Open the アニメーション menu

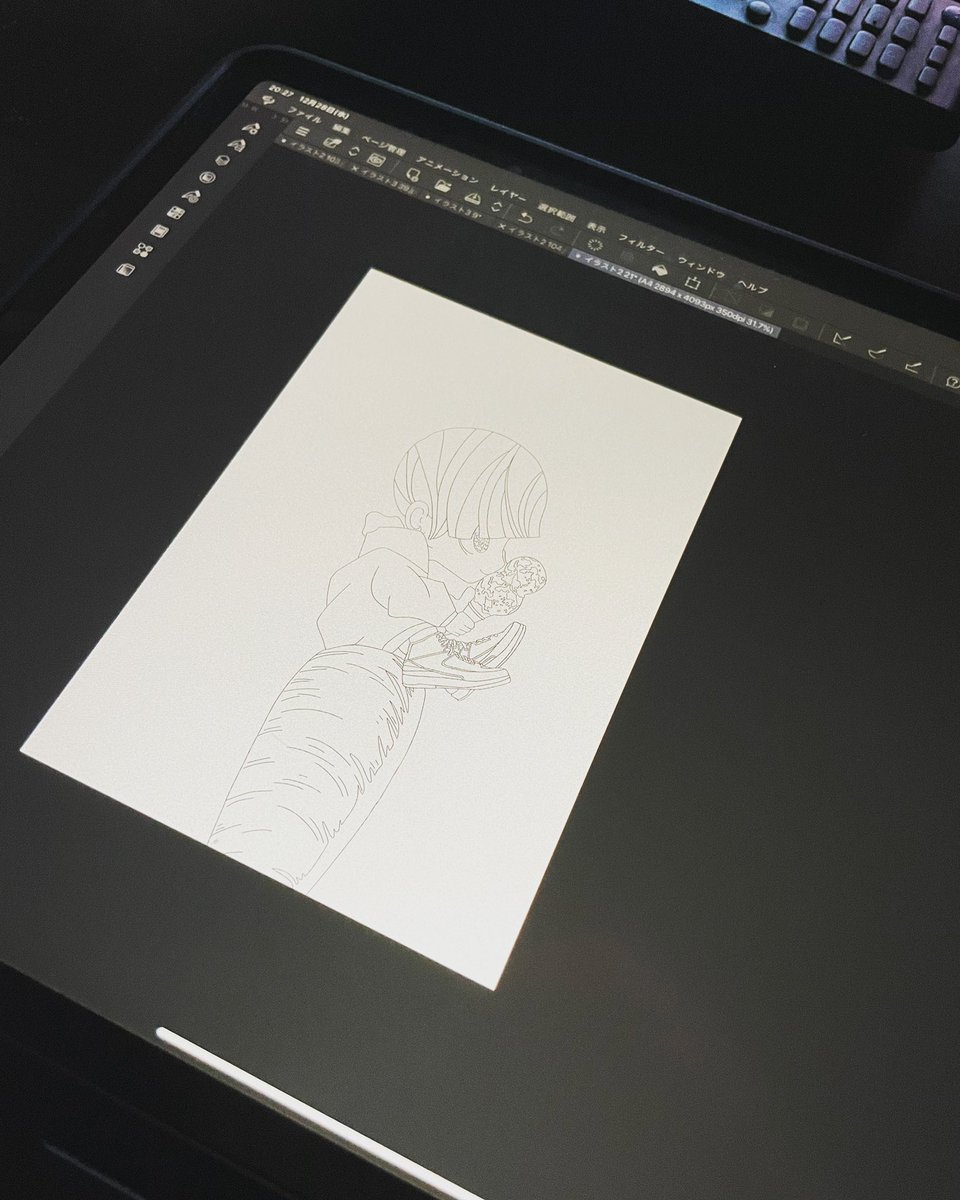[x=447, y=169]
